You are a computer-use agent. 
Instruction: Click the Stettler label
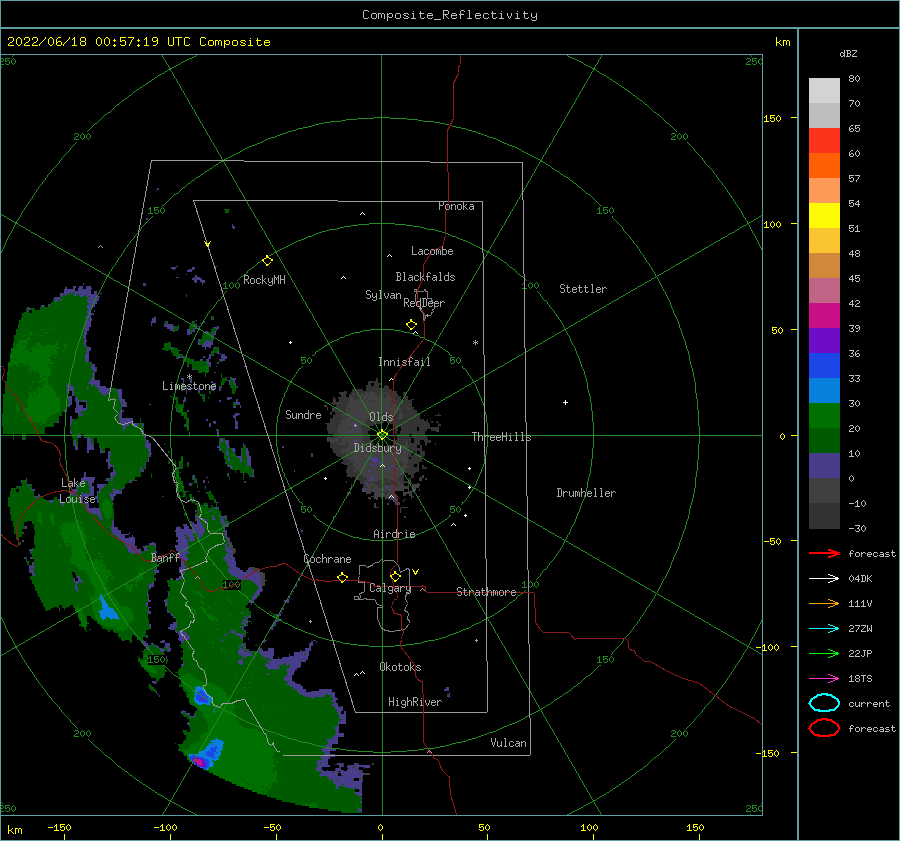[583, 289]
